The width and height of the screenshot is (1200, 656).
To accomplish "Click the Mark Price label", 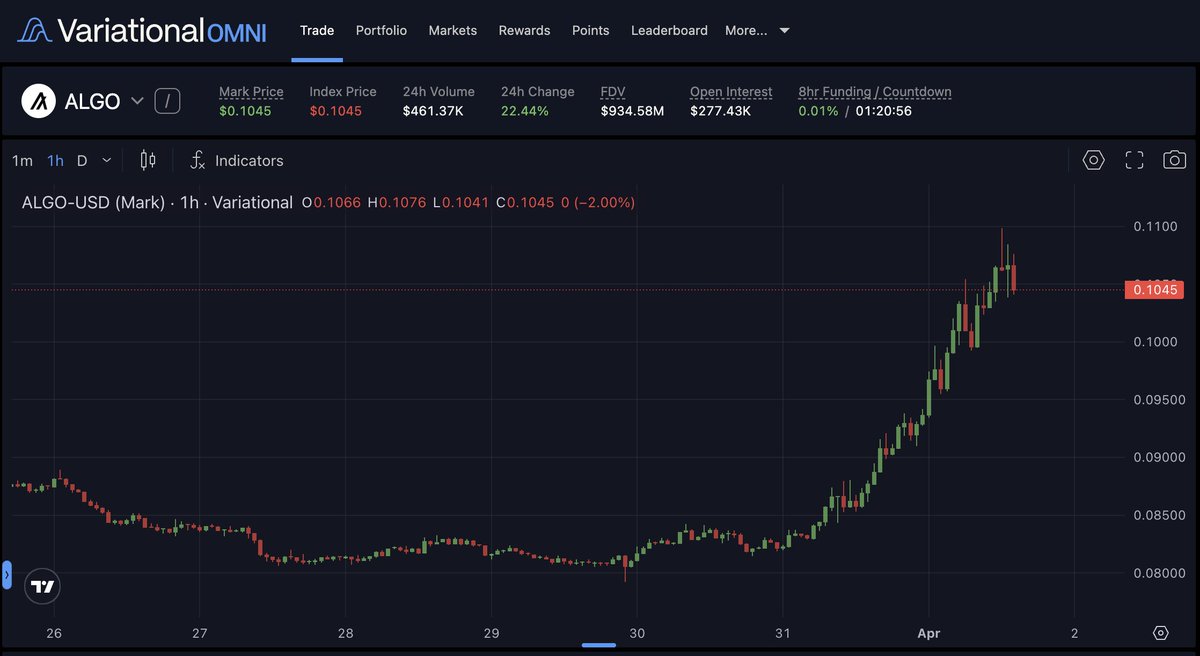I will pyautogui.click(x=251, y=92).
